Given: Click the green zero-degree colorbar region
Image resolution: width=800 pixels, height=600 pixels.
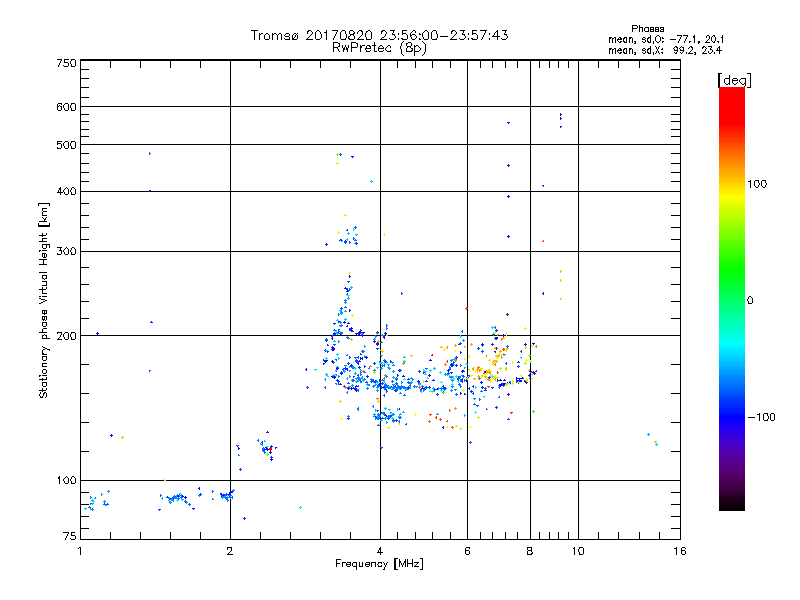Looking at the screenshot, I should point(732,300).
